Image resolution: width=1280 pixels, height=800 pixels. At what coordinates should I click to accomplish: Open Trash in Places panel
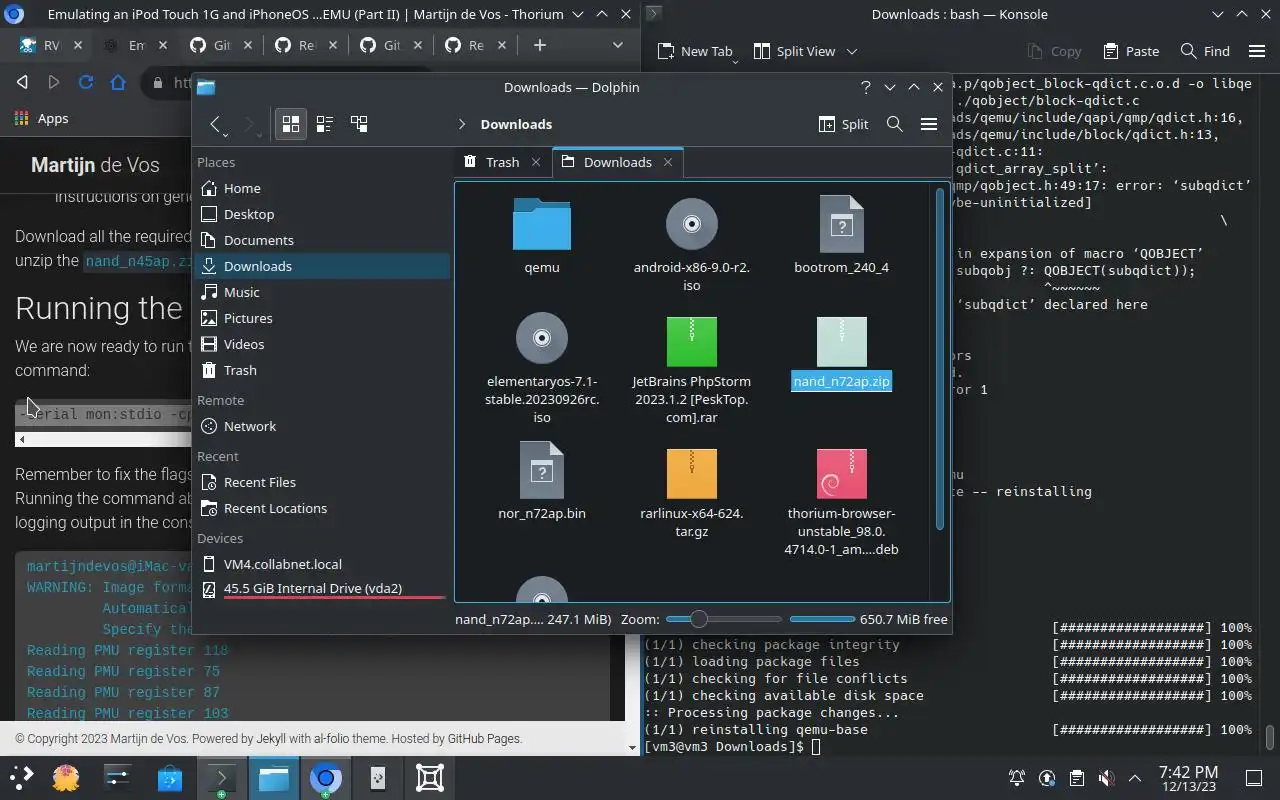[x=322, y=370]
